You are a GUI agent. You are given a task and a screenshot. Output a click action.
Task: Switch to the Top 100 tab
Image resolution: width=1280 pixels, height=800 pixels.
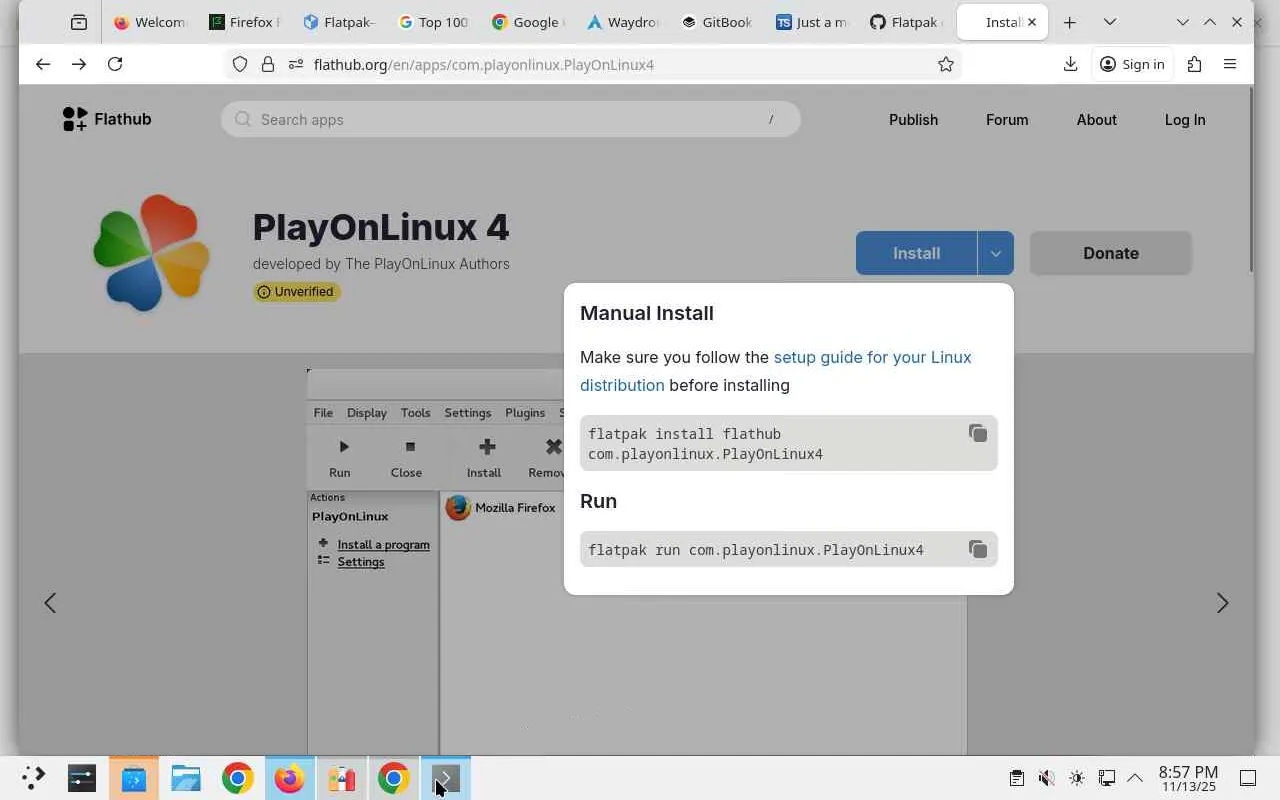[x=434, y=22]
